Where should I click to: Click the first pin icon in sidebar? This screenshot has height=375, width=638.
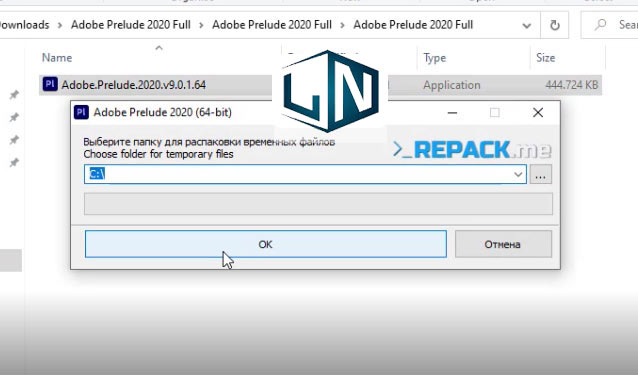click(x=14, y=95)
